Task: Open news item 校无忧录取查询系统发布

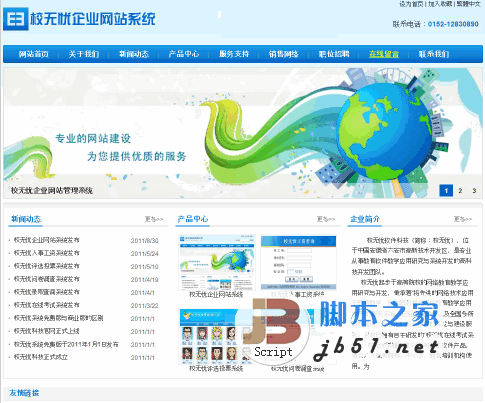Action: tap(47, 292)
